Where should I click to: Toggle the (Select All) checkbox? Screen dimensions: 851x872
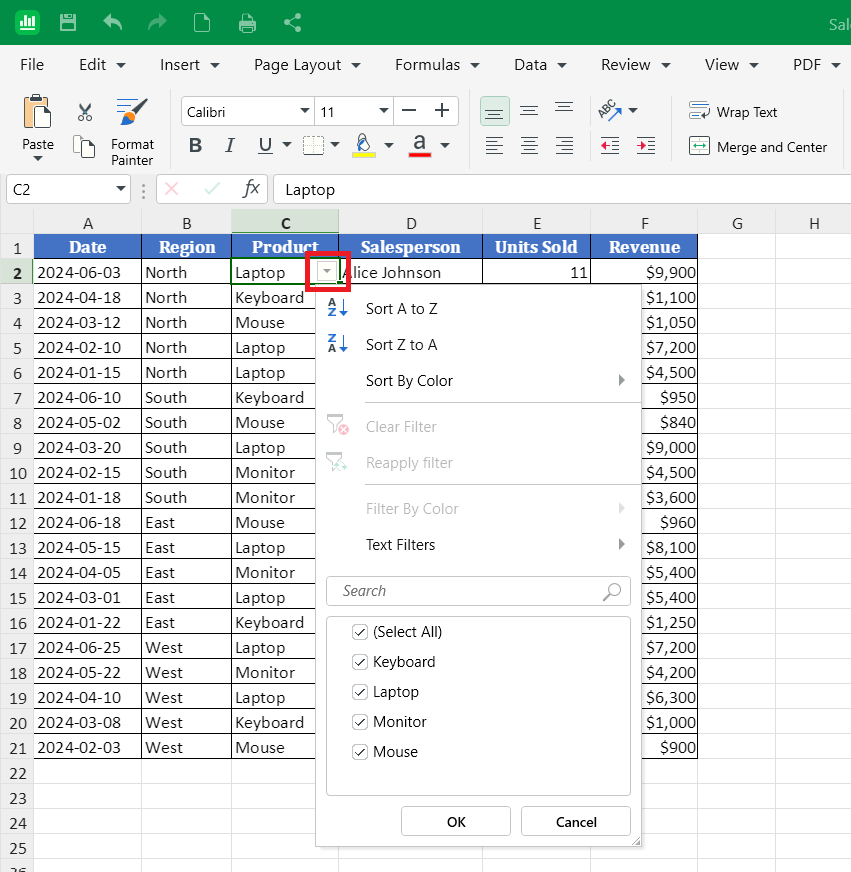(360, 632)
